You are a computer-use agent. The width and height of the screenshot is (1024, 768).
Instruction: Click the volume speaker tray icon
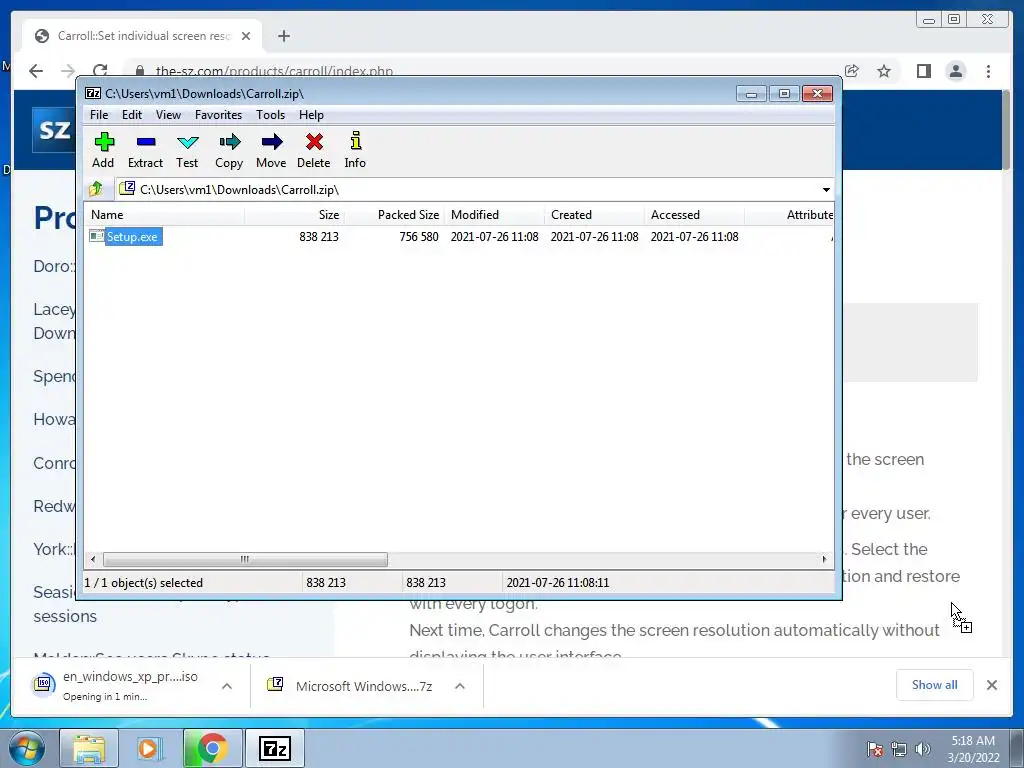point(923,749)
